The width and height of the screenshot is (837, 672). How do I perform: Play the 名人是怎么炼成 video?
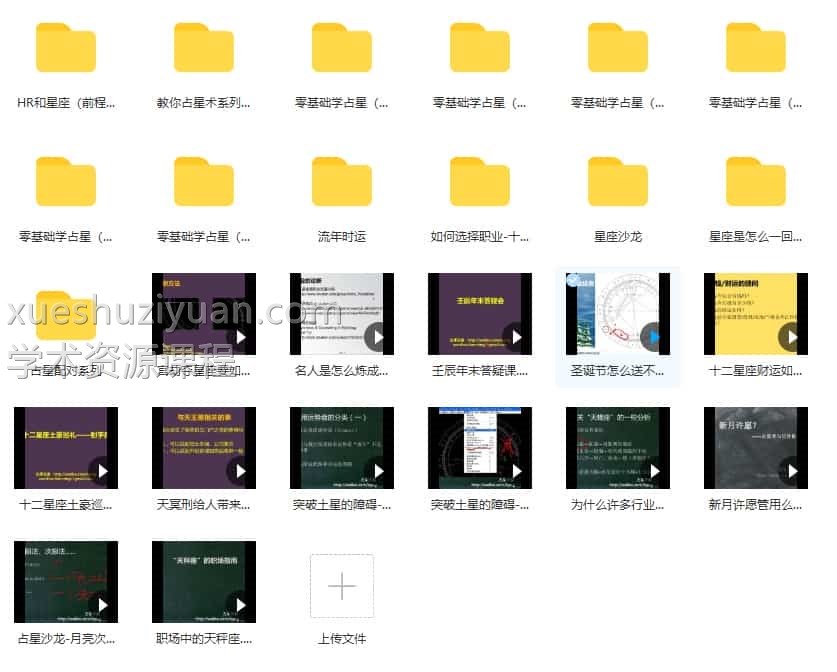340,313
